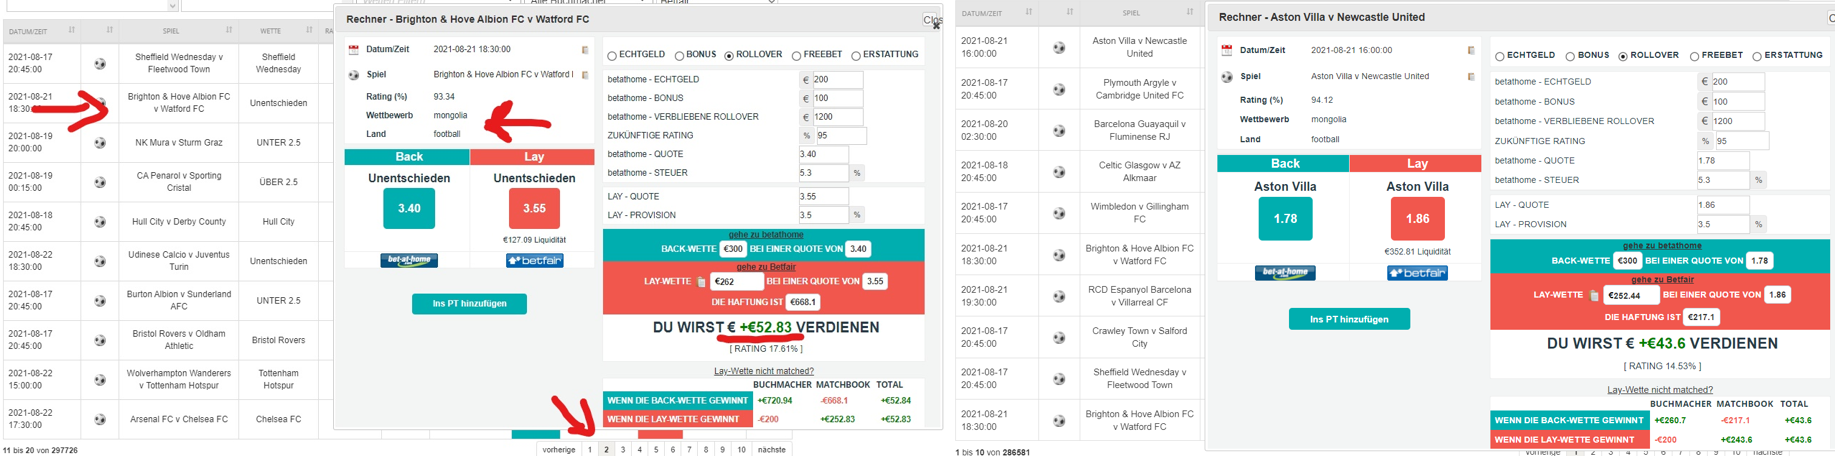Click the bet-at-home logo in the Aston Villa calculator
Viewport: 1835px width, 473px height.
coord(1285,273)
